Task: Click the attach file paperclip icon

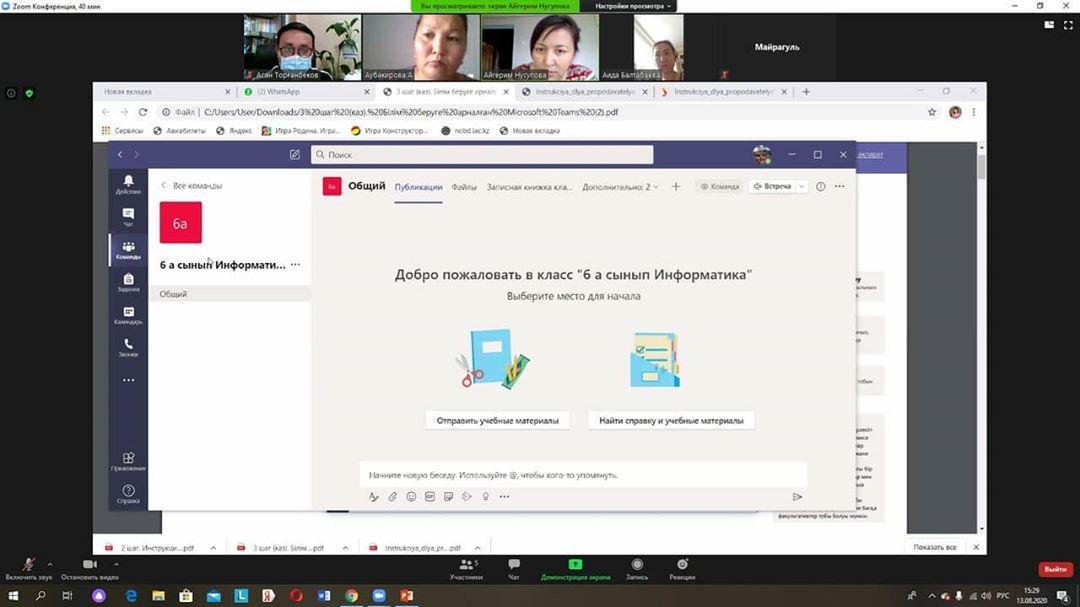Action: [392, 497]
